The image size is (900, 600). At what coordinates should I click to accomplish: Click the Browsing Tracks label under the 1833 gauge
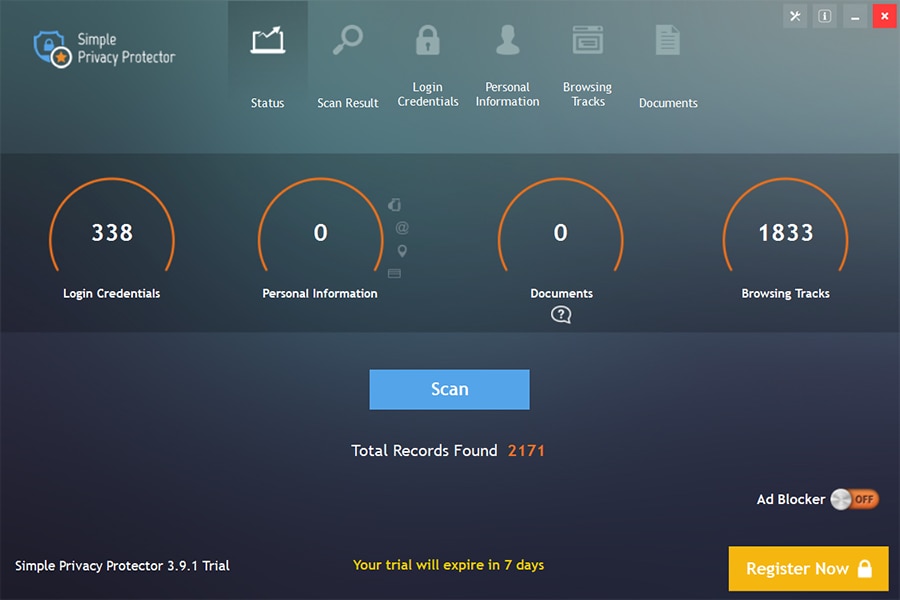[785, 293]
